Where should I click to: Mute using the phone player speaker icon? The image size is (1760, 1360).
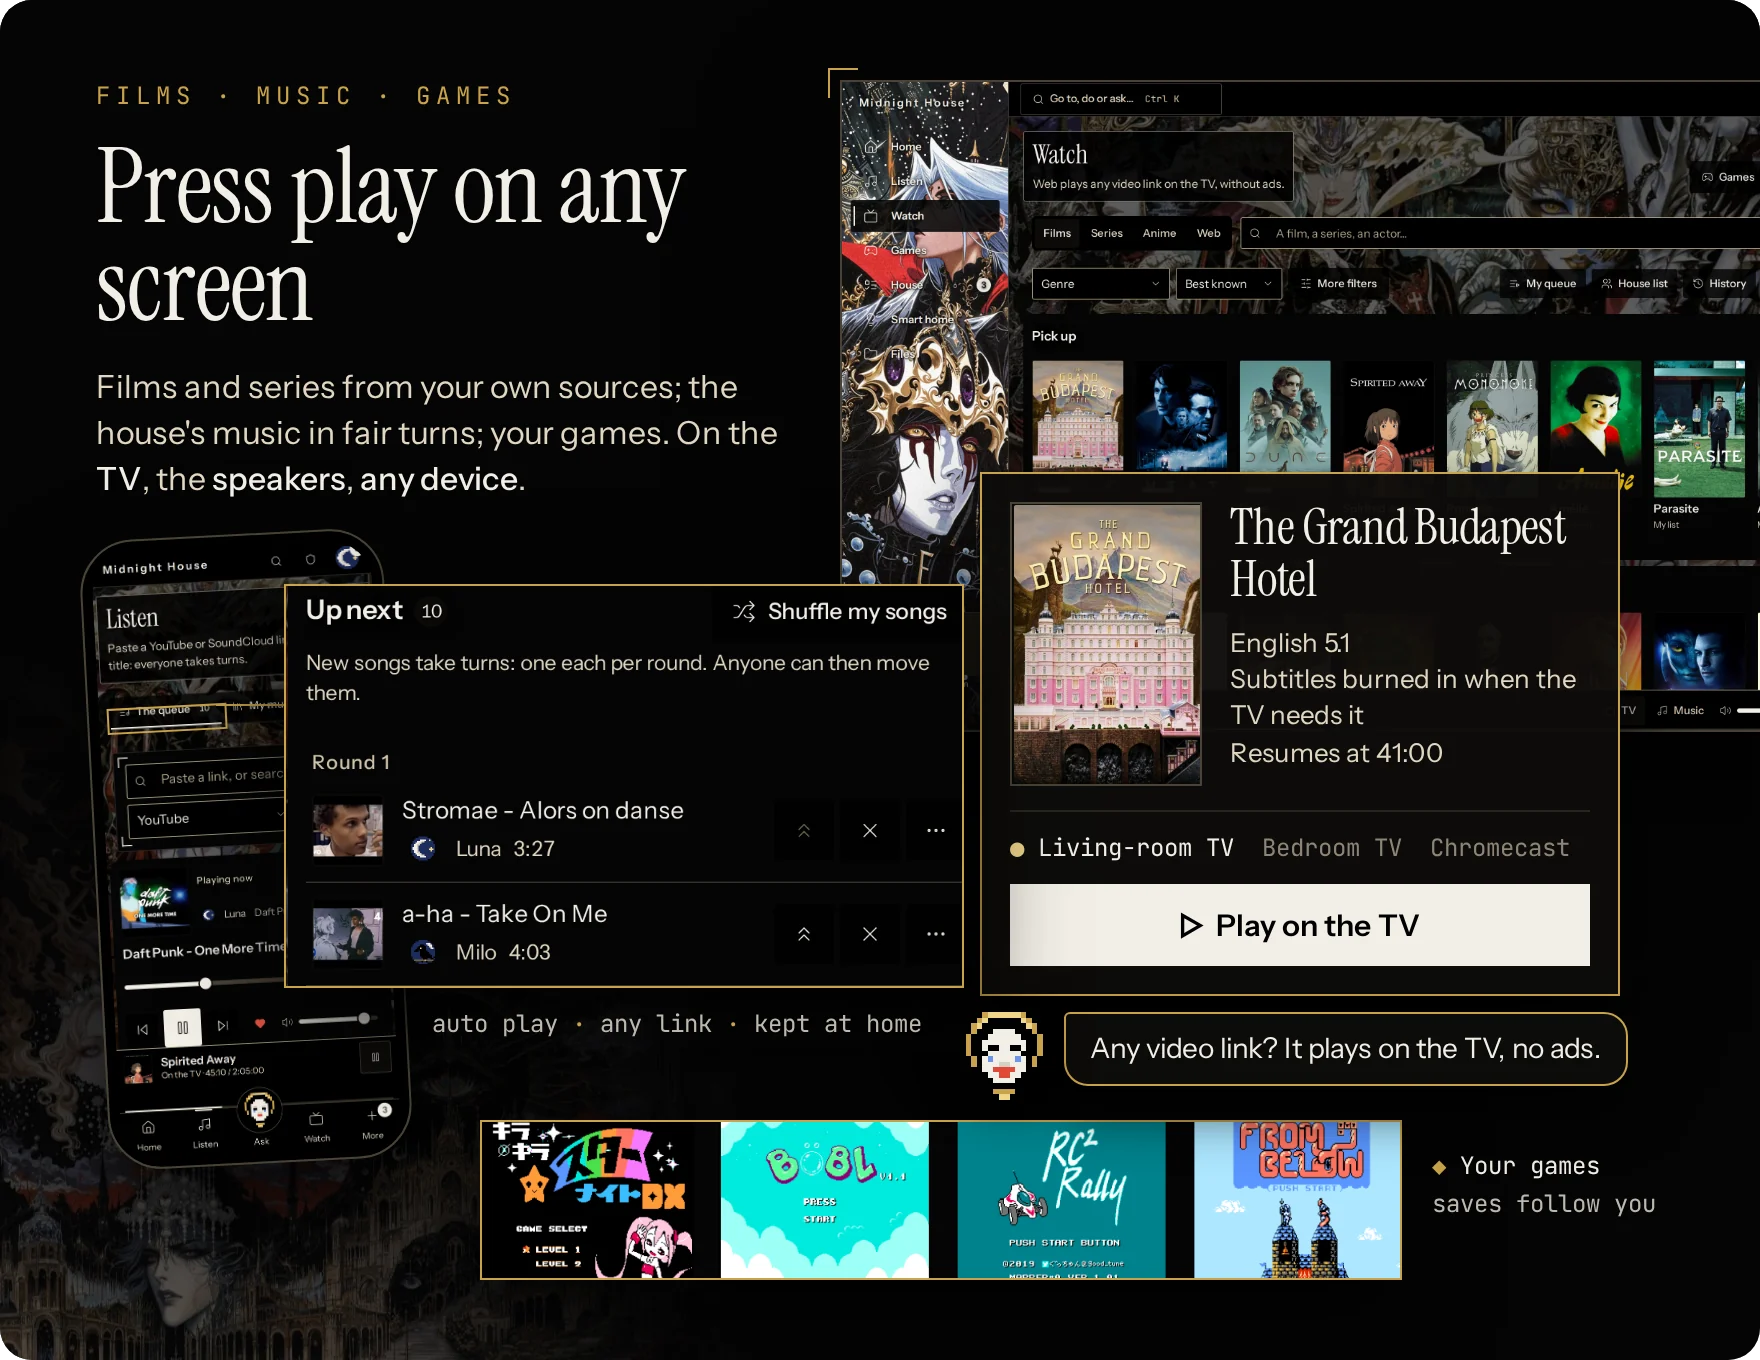(x=287, y=1022)
